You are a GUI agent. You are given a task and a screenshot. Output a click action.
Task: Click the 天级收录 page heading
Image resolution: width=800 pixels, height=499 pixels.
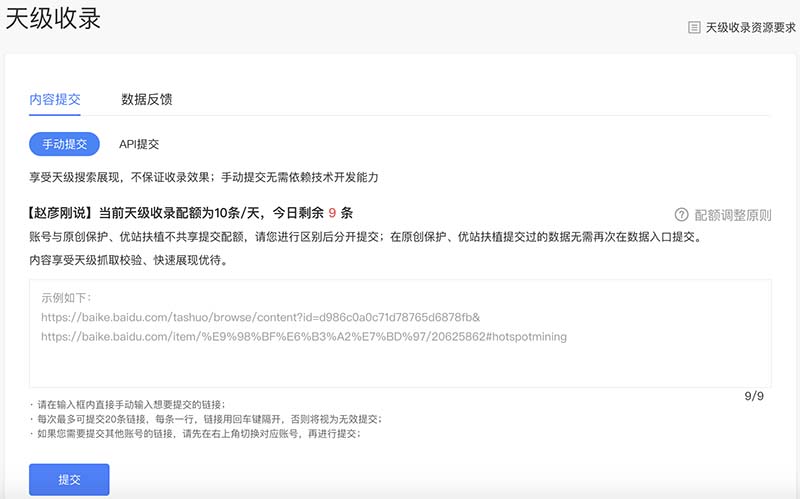pyautogui.click(x=53, y=19)
